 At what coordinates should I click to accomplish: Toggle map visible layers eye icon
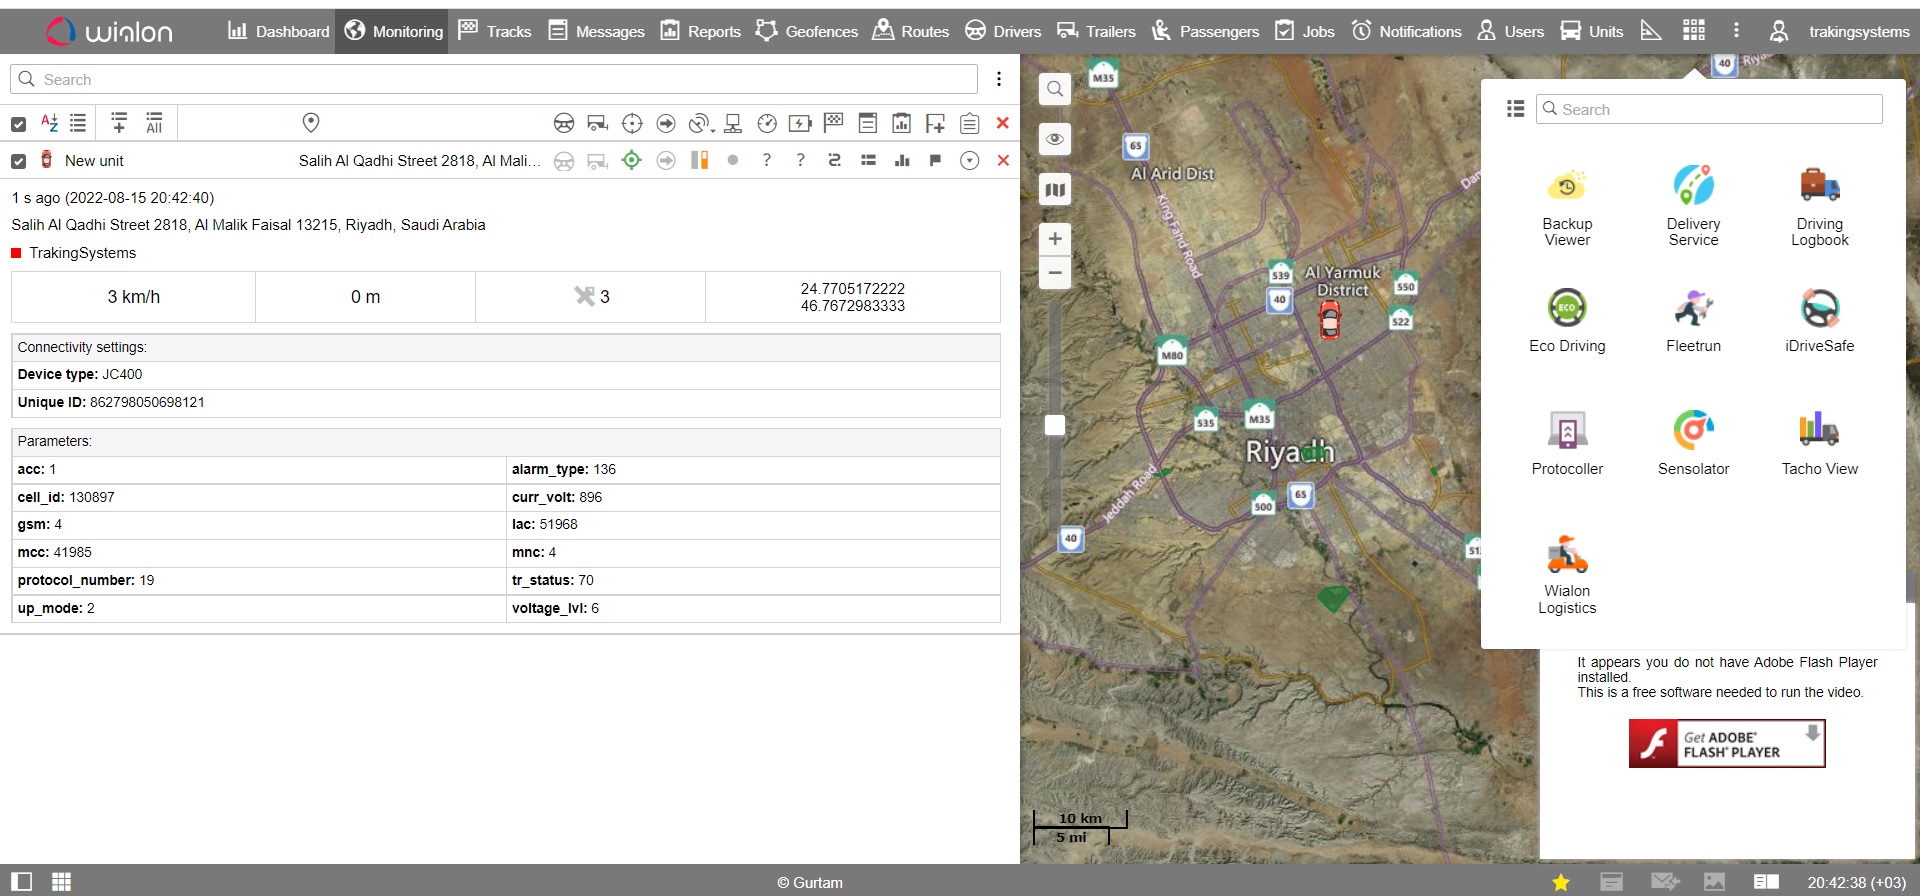pos(1055,139)
